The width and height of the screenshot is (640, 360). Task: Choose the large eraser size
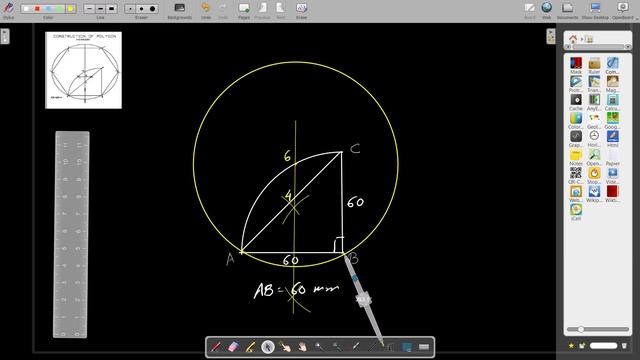coord(152,9)
